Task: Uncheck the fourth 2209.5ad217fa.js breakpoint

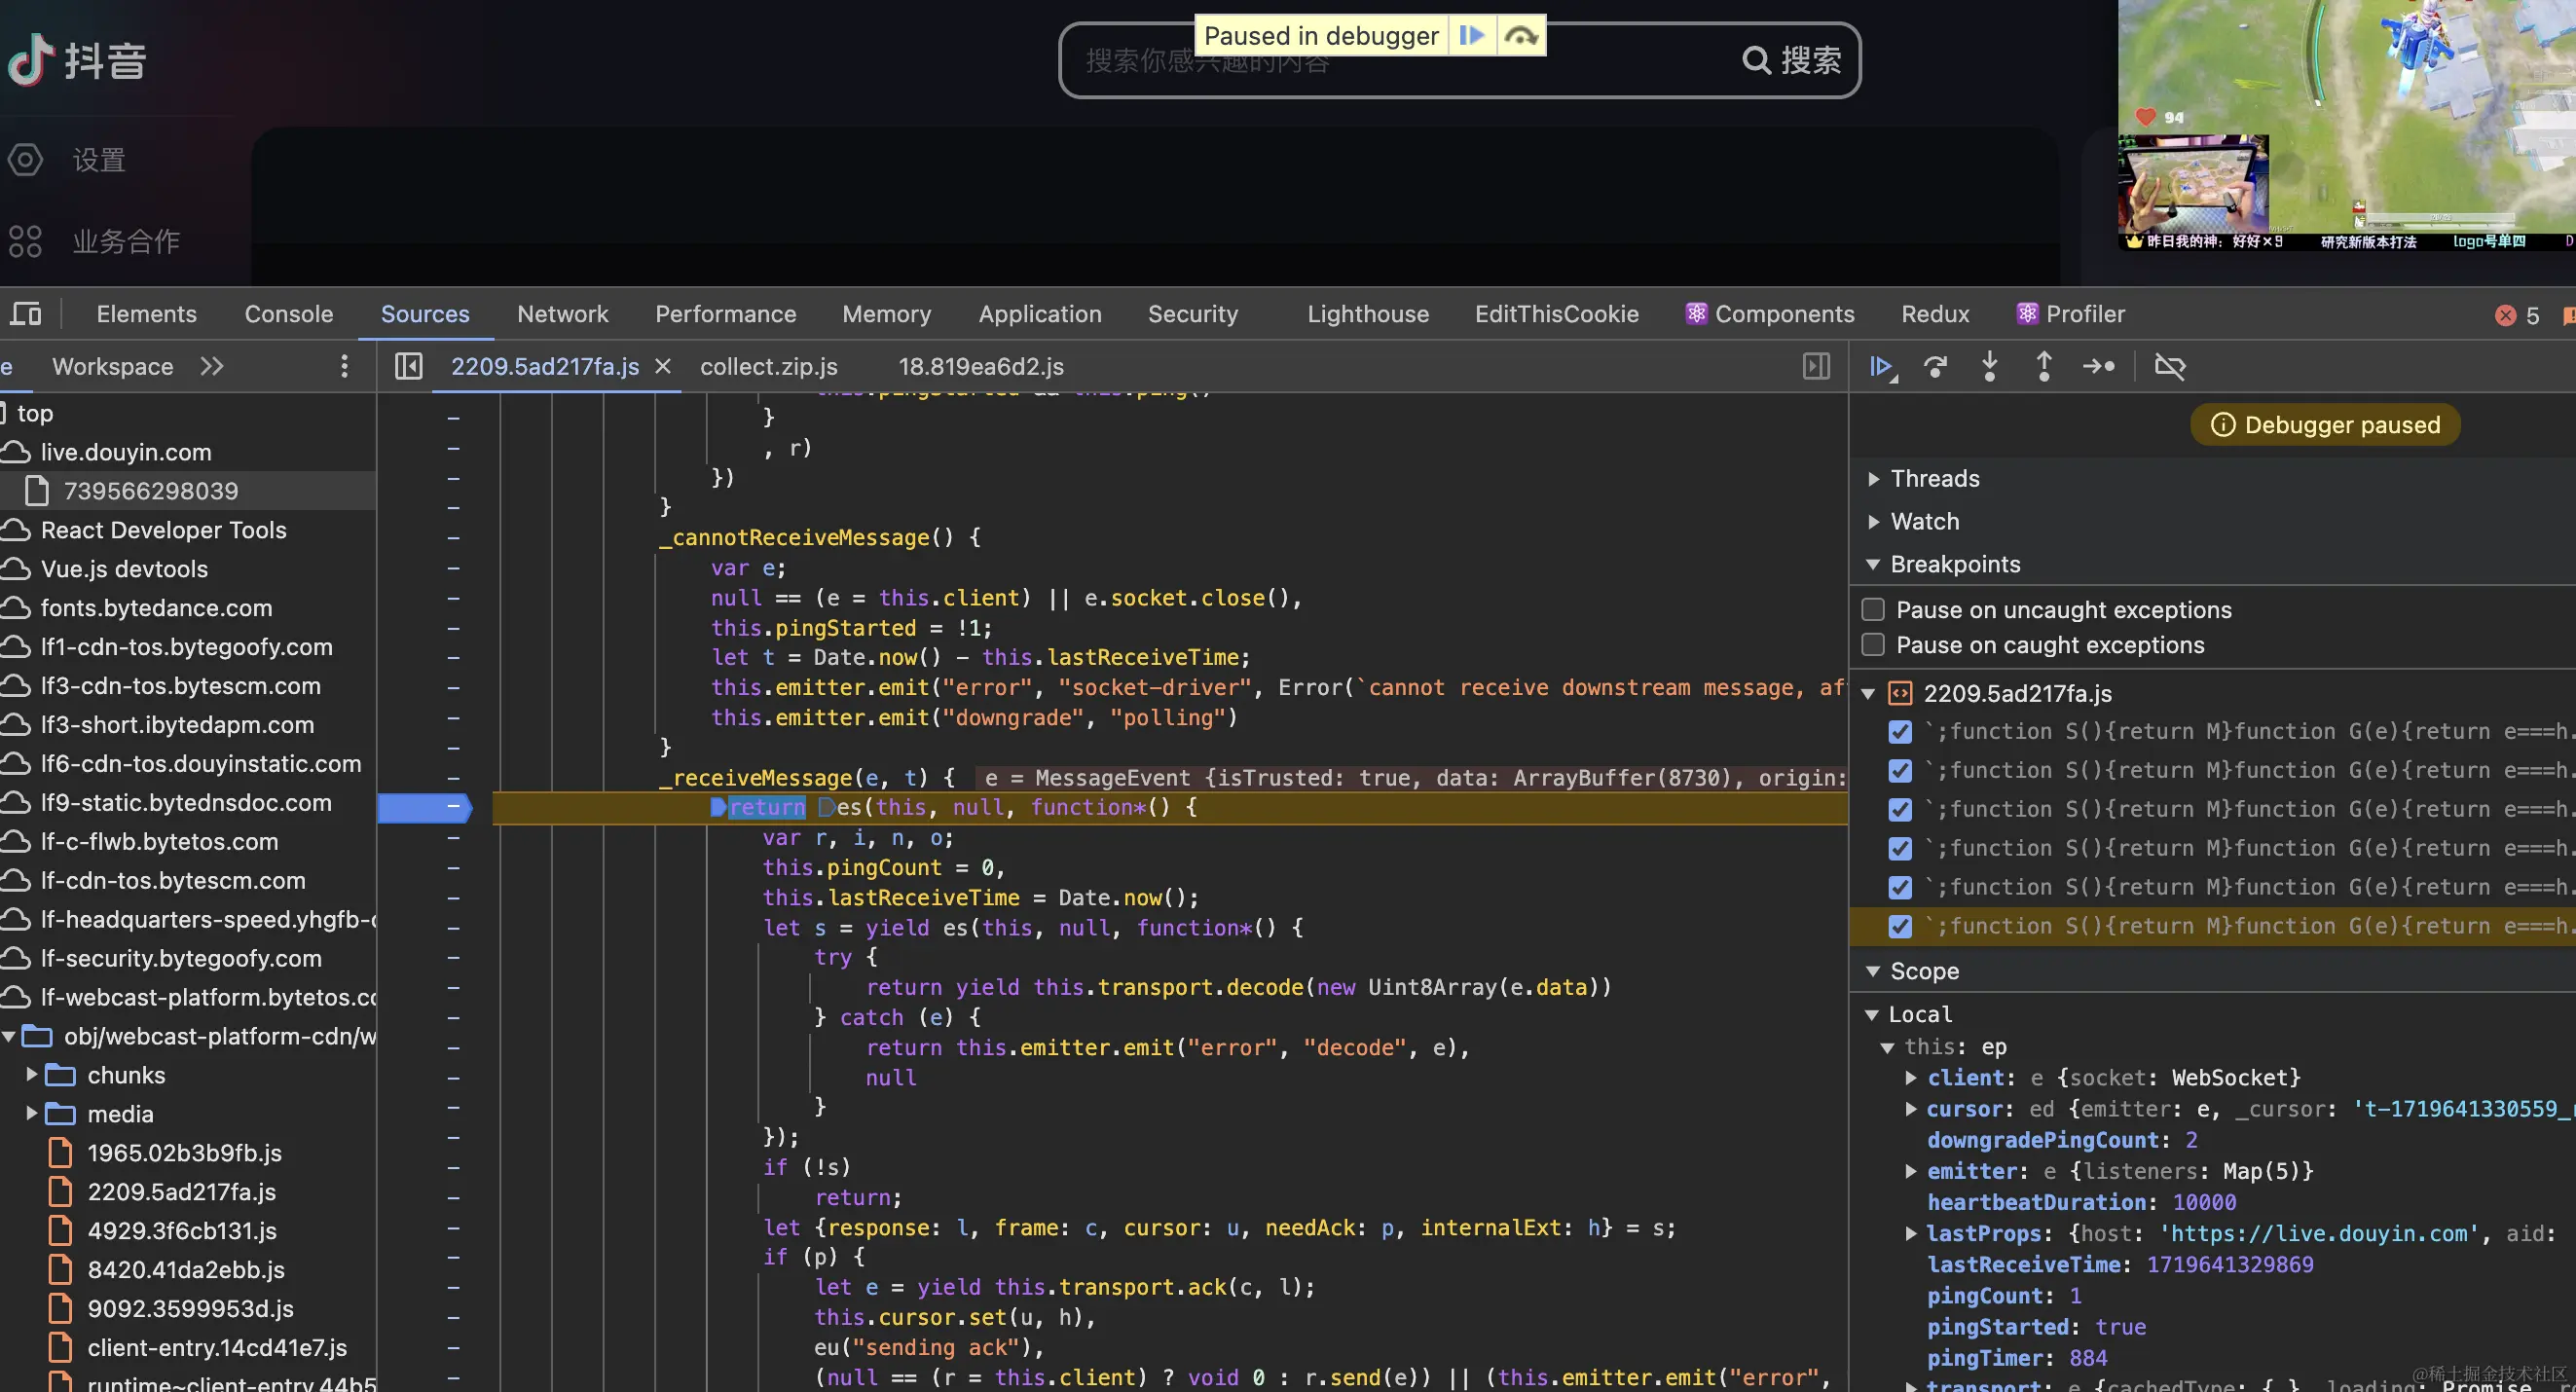Action: (1900, 849)
